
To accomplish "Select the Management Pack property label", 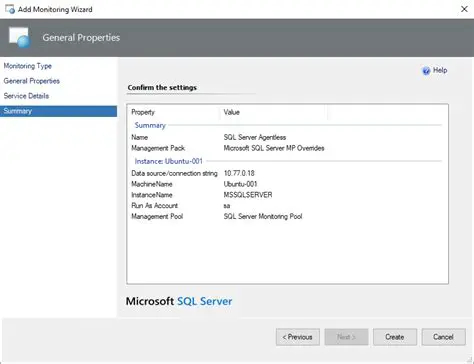I will click(x=158, y=148).
